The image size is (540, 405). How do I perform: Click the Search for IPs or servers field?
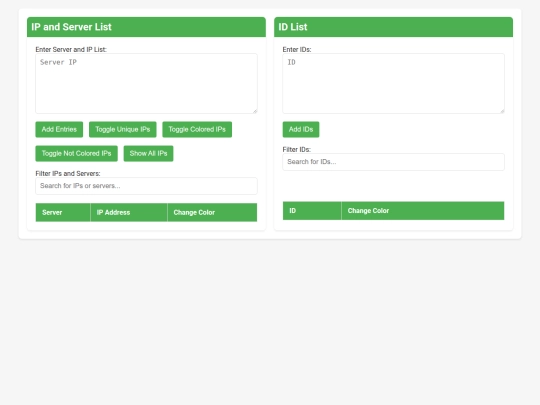point(146,186)
